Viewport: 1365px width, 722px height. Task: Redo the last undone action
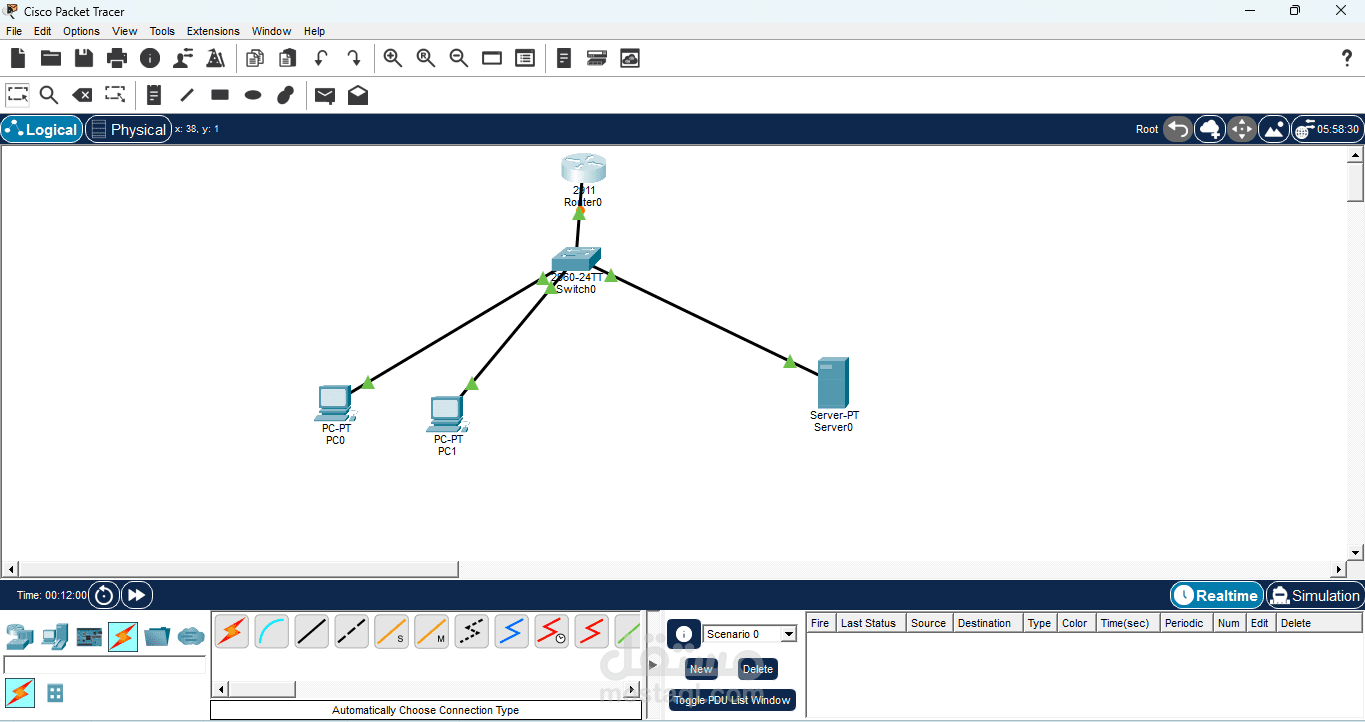tap(354, 58)
